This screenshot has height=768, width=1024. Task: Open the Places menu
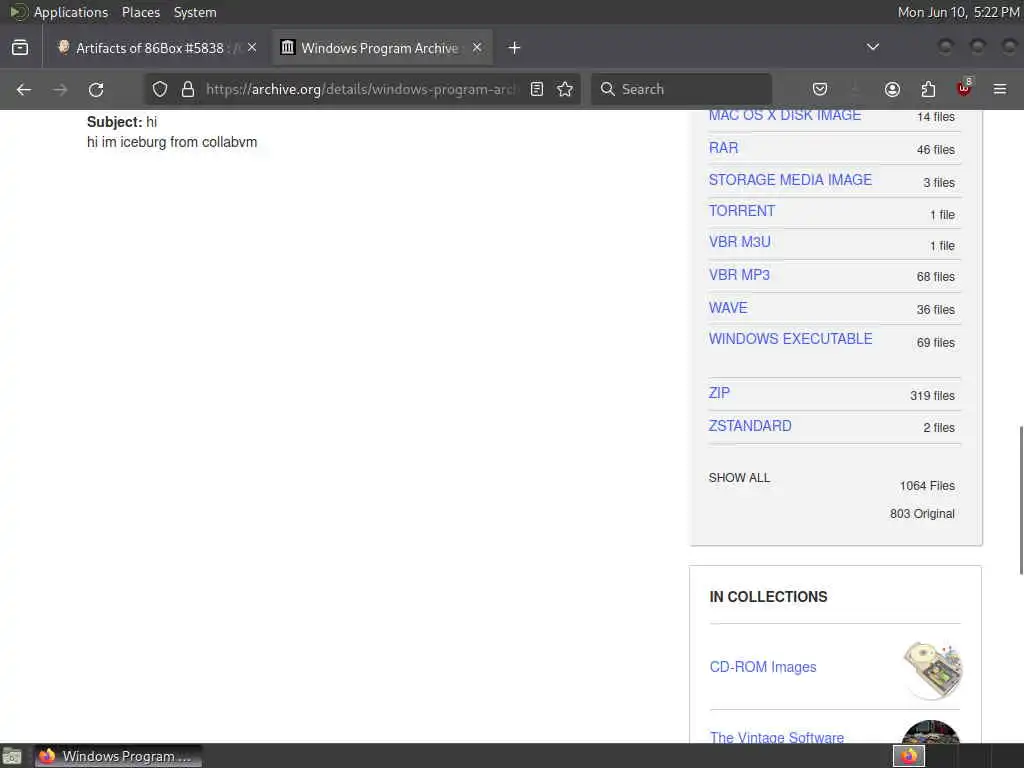(141, 12)
